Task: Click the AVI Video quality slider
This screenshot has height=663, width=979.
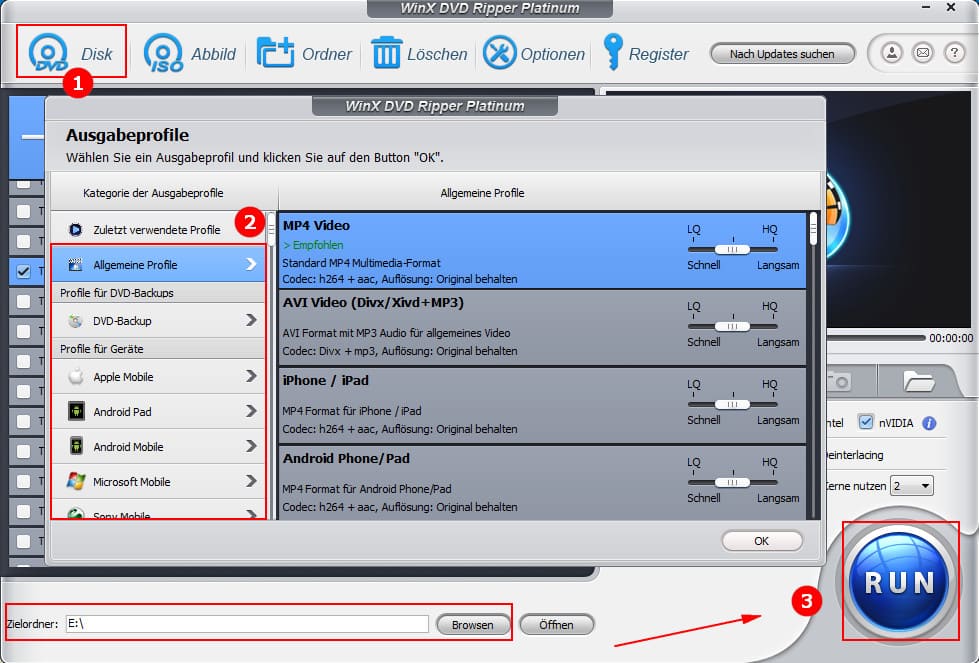Action: coord(732,327)
